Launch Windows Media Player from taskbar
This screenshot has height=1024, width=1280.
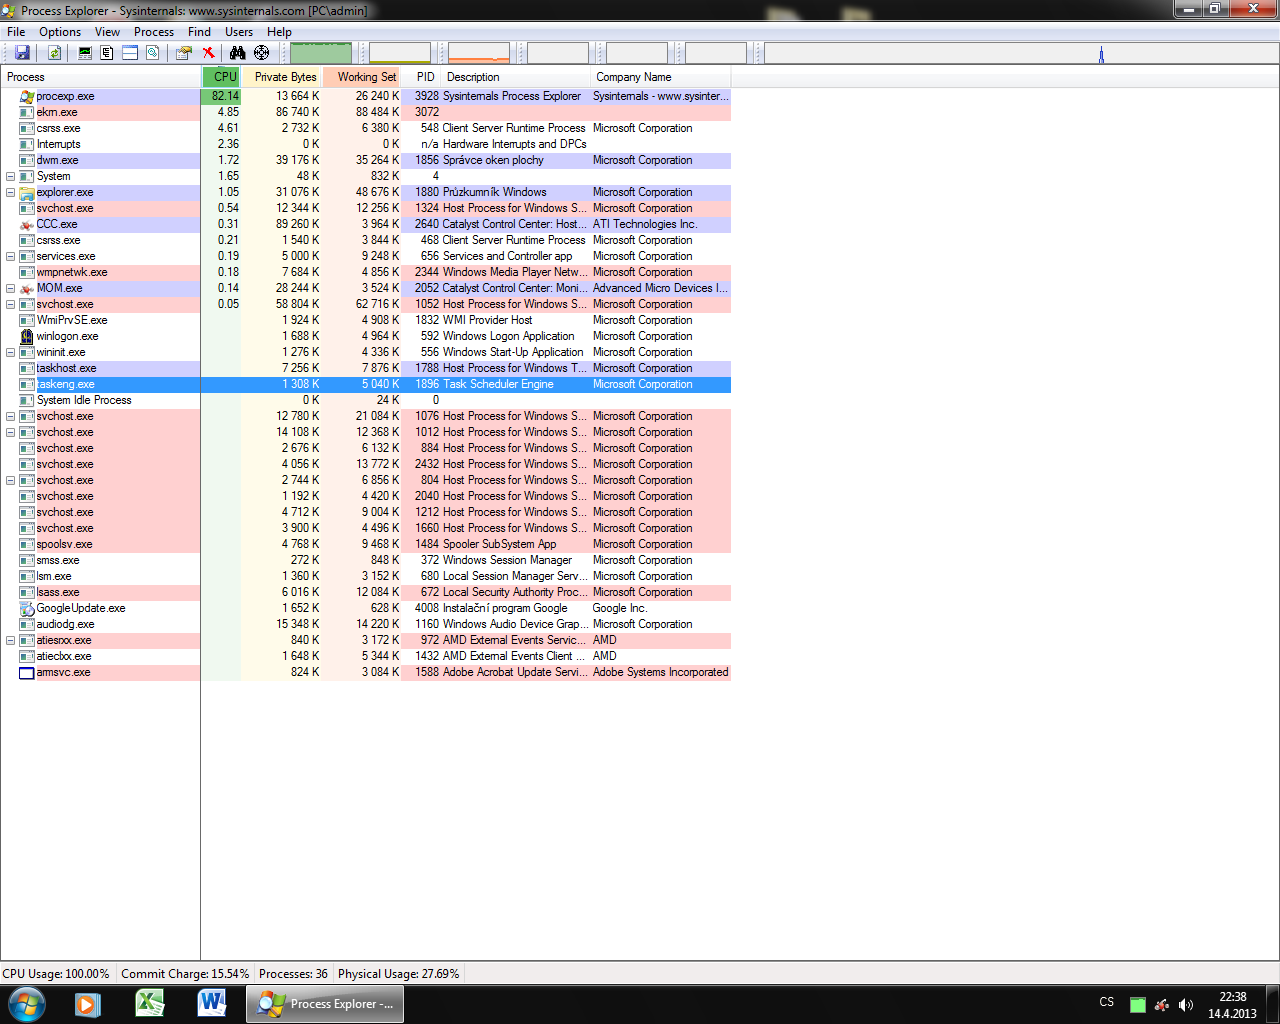(88, 1004)
